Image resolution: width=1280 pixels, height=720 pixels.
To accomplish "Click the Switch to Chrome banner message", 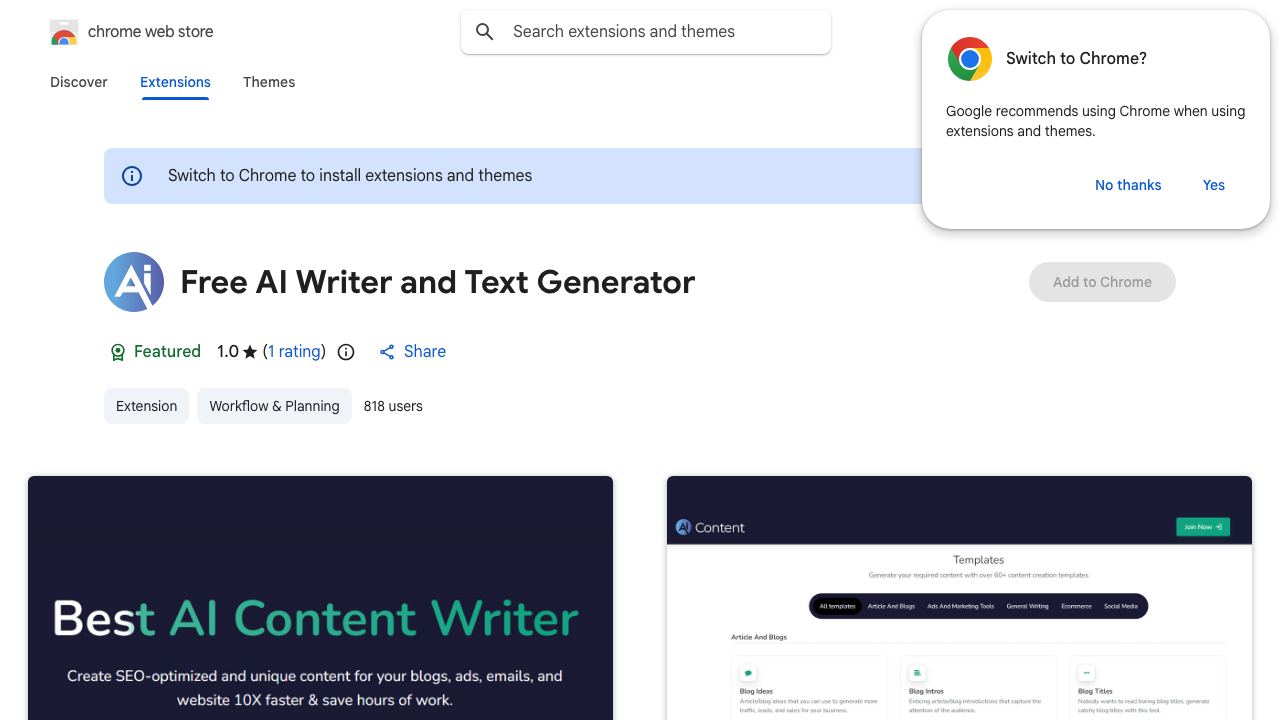I will click(x=350, y=176).
